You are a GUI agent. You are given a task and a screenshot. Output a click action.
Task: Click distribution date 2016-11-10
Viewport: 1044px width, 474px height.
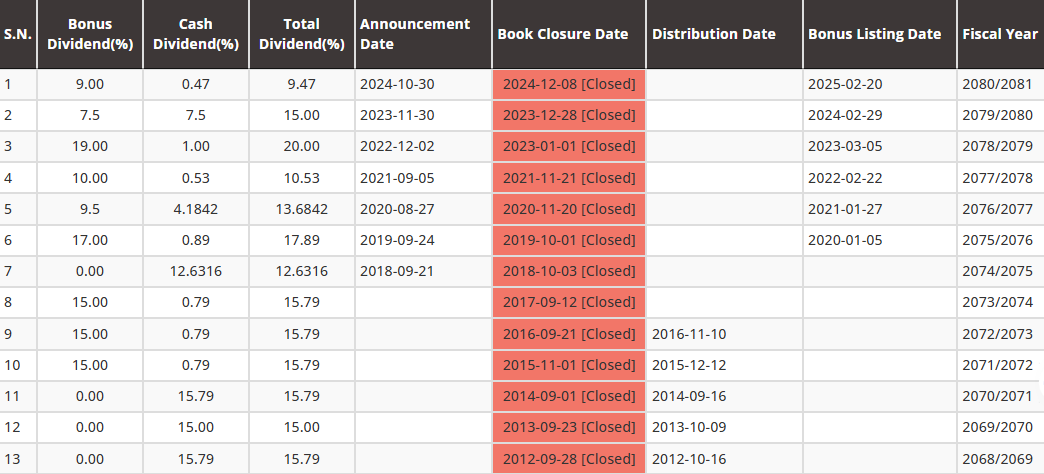click(x=689, y=333)
